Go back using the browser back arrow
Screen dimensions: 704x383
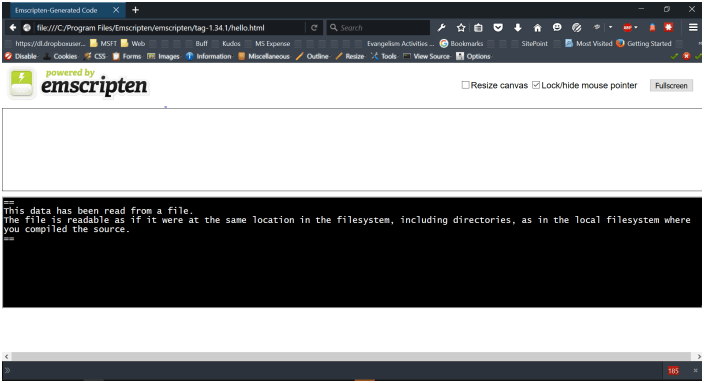tap(13, 28)
